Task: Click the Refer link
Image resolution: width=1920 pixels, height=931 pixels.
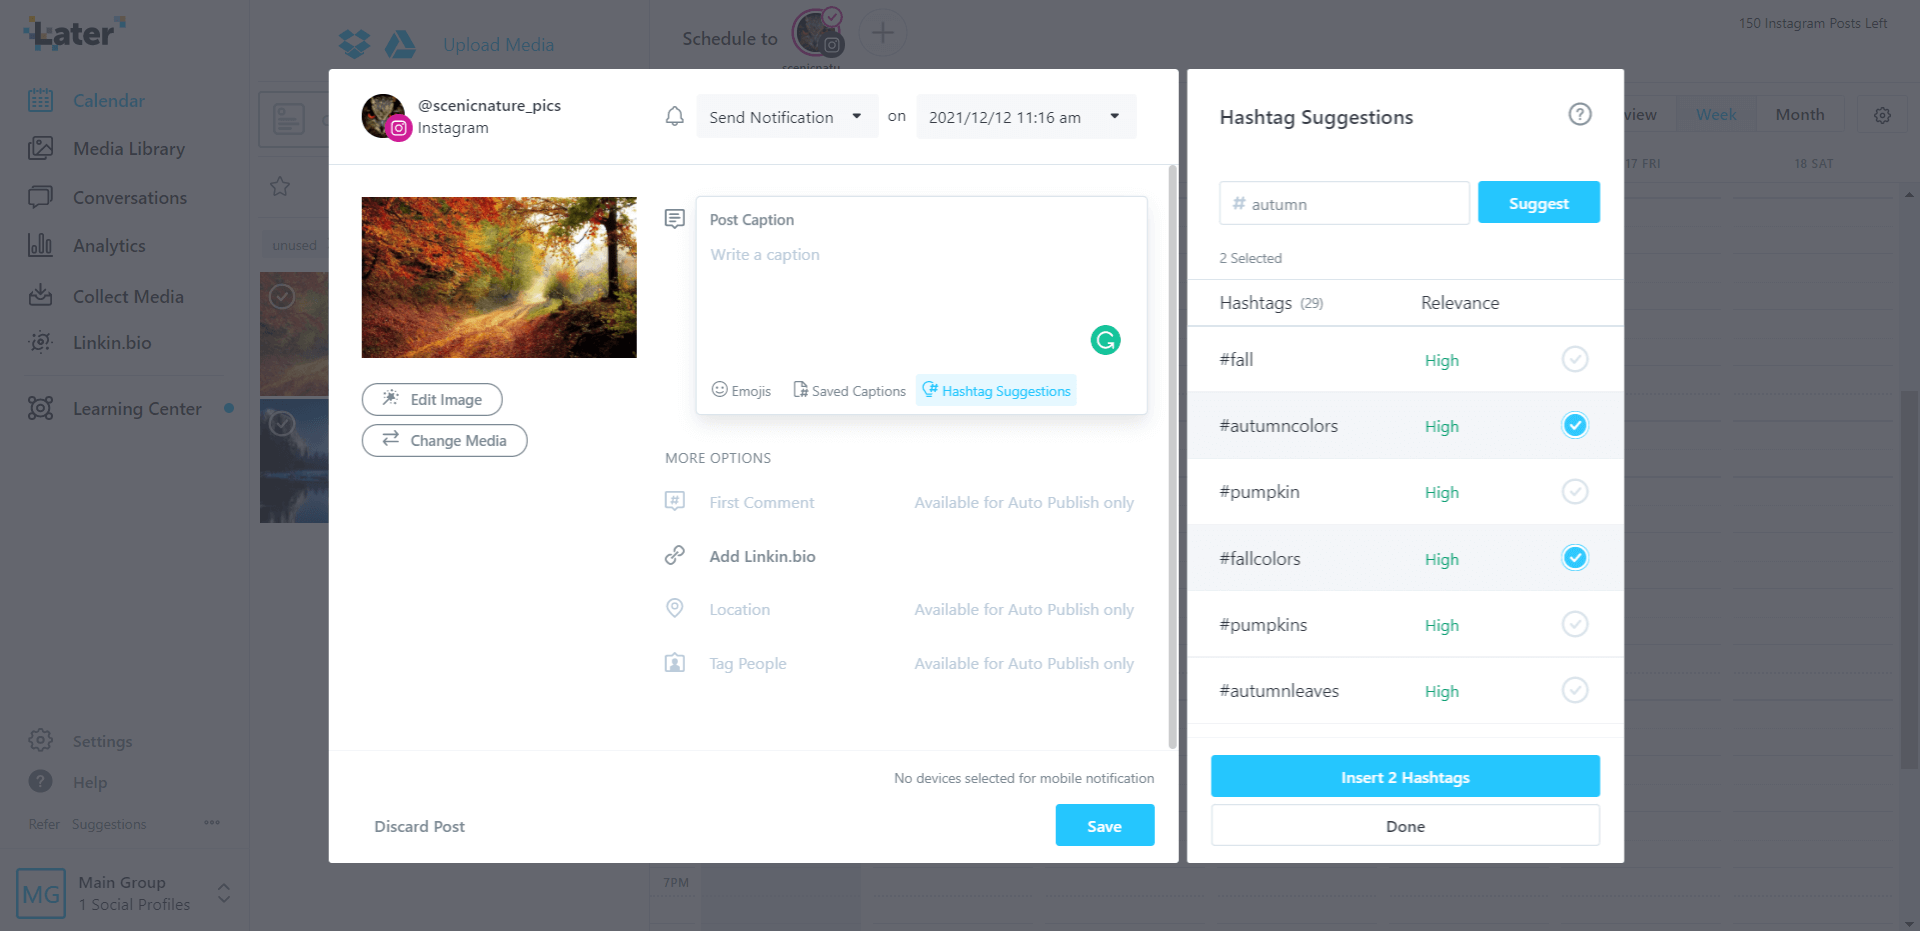Action: pos(44,824)
